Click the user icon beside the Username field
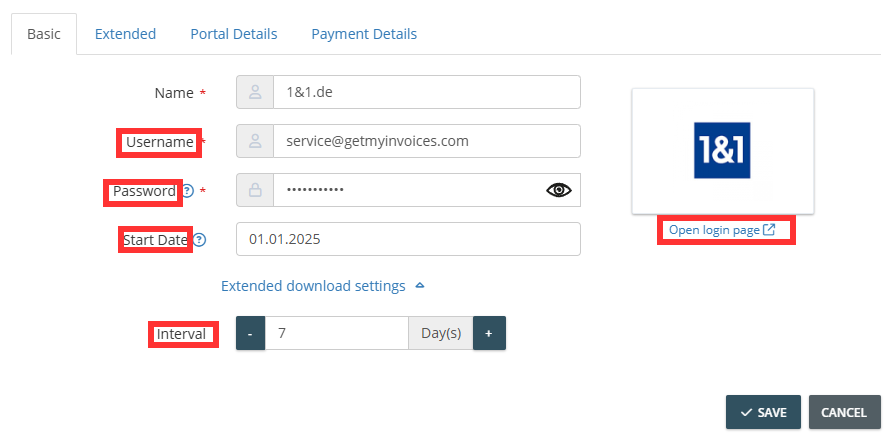The image size is (895, 448). pos(255,141)
